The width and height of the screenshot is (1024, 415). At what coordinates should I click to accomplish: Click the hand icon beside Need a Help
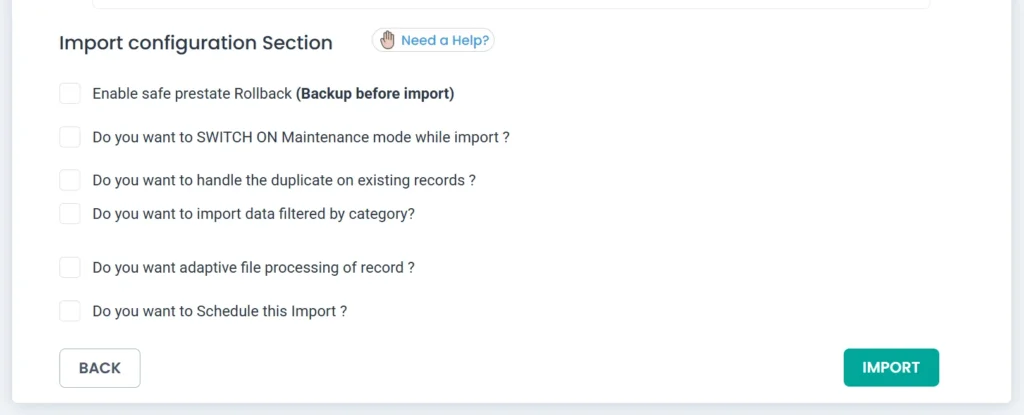[x=387, y=41]
